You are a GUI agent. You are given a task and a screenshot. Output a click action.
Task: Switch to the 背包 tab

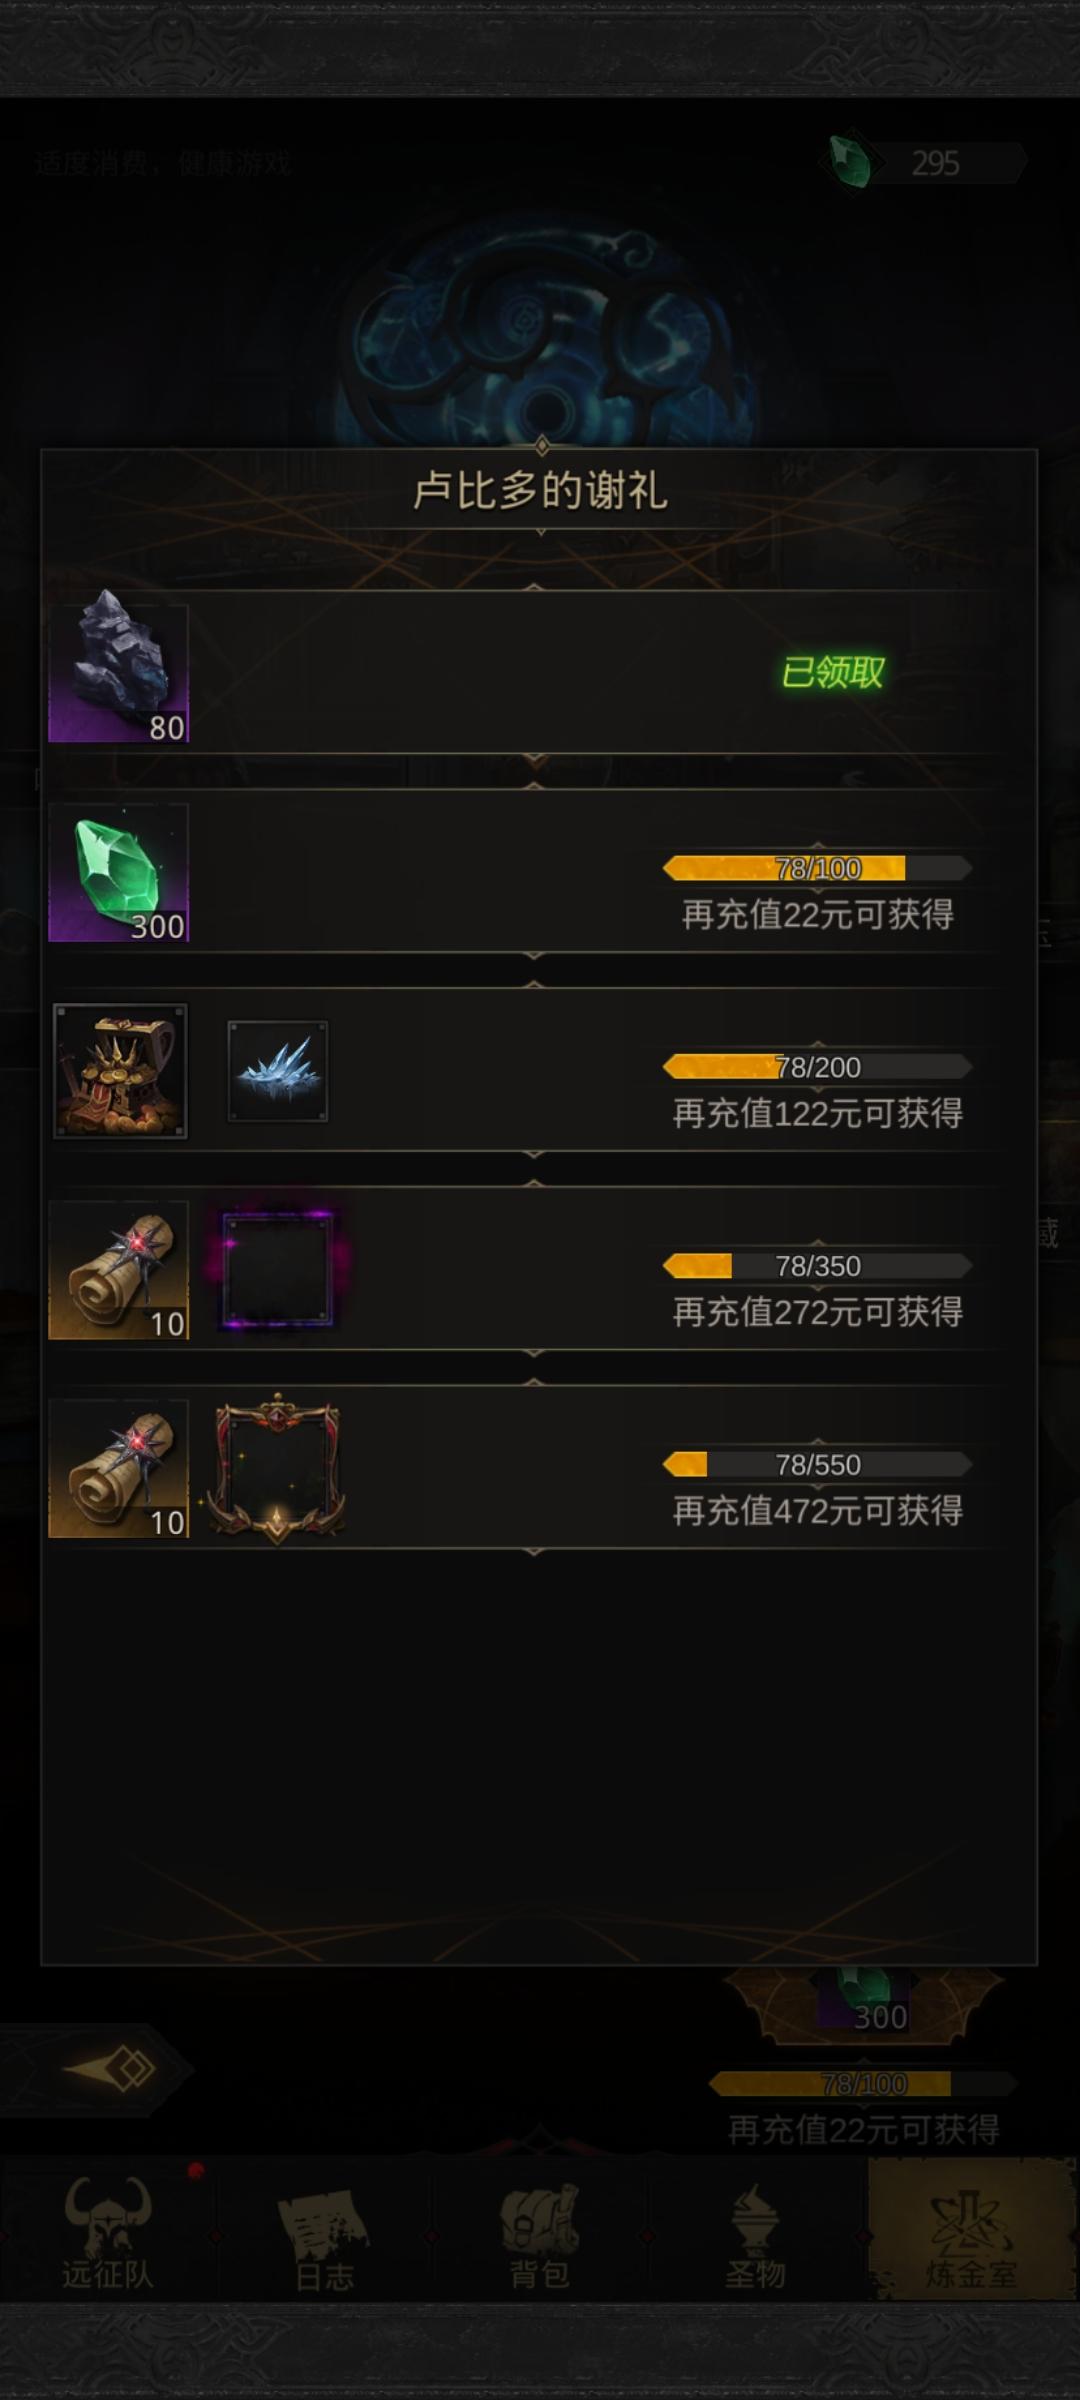coord(540,2232)
